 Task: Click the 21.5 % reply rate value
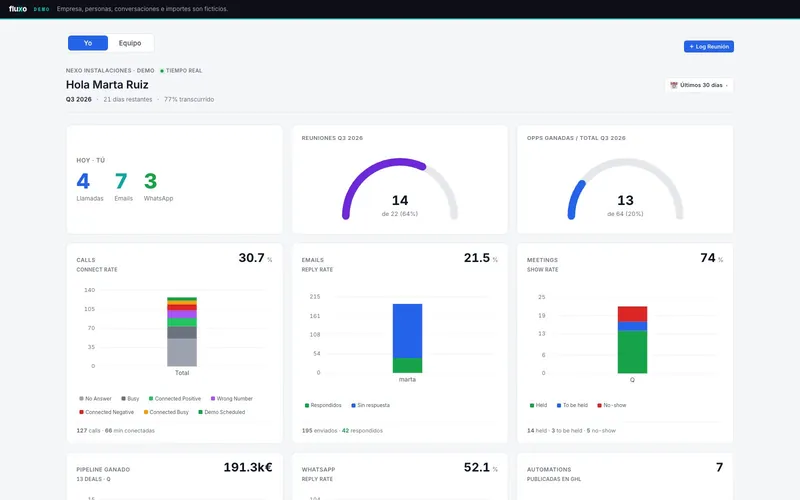click(481, 258)
